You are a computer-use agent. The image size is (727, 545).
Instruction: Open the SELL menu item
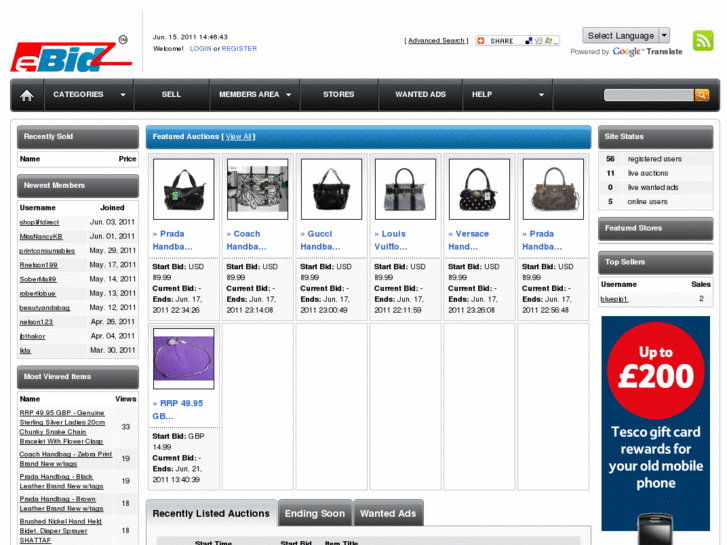tap(171, 95)
